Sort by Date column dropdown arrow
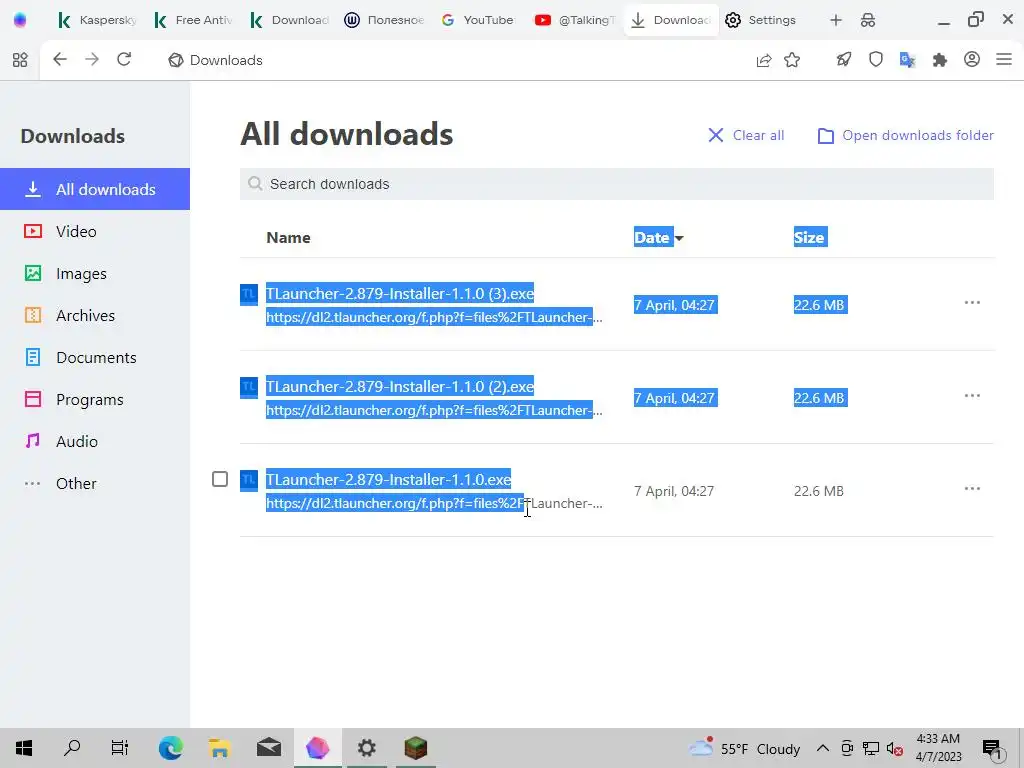 coord(679,238)
